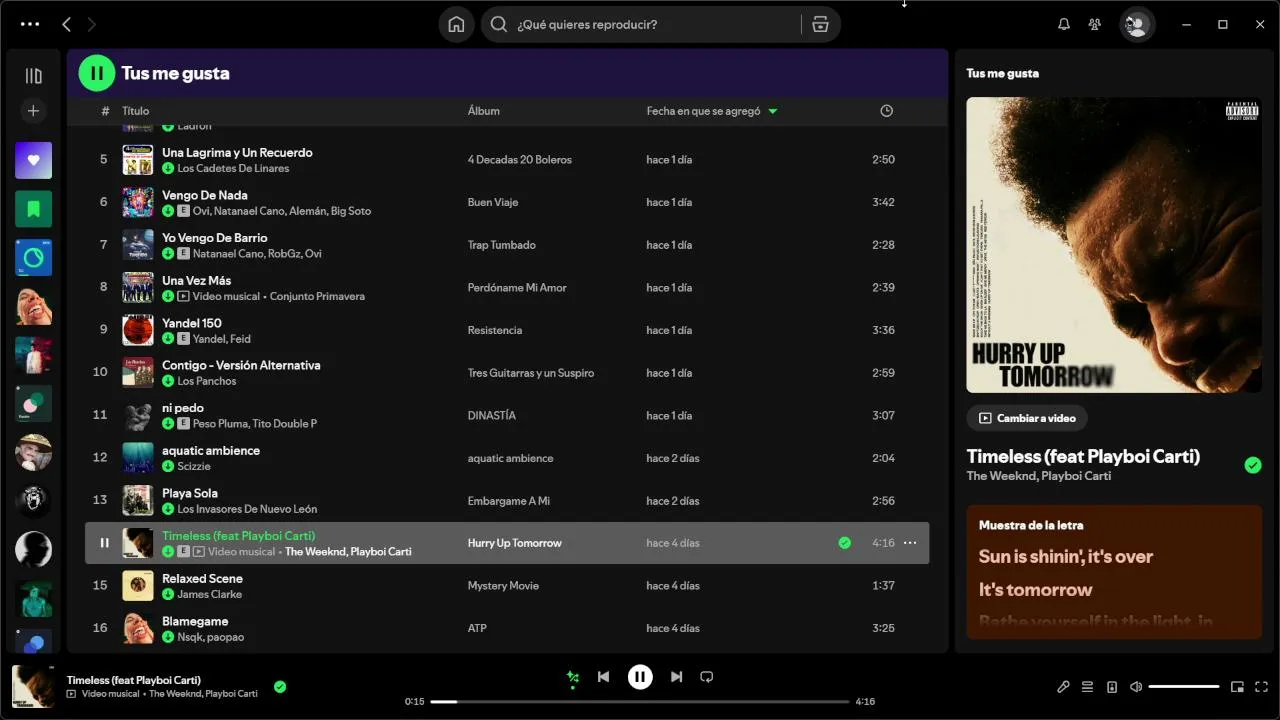Open the lyrics microphone icon
The height and width of the screenshot is (720, 1280).
(1063, 687)
